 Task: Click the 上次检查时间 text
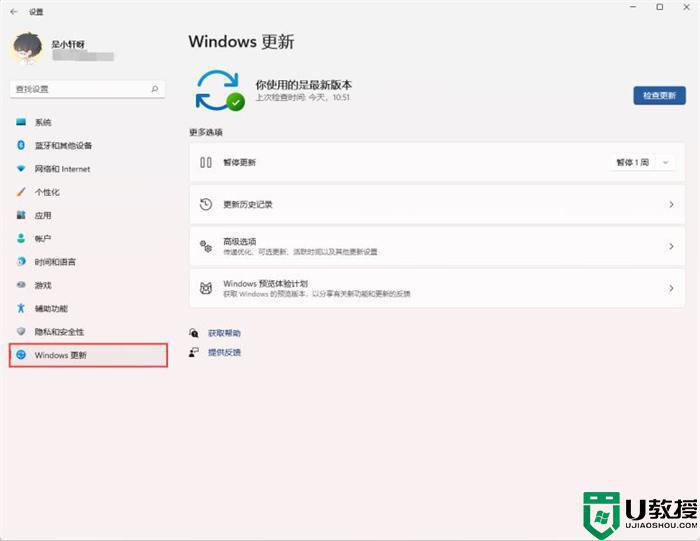(303, 97)
